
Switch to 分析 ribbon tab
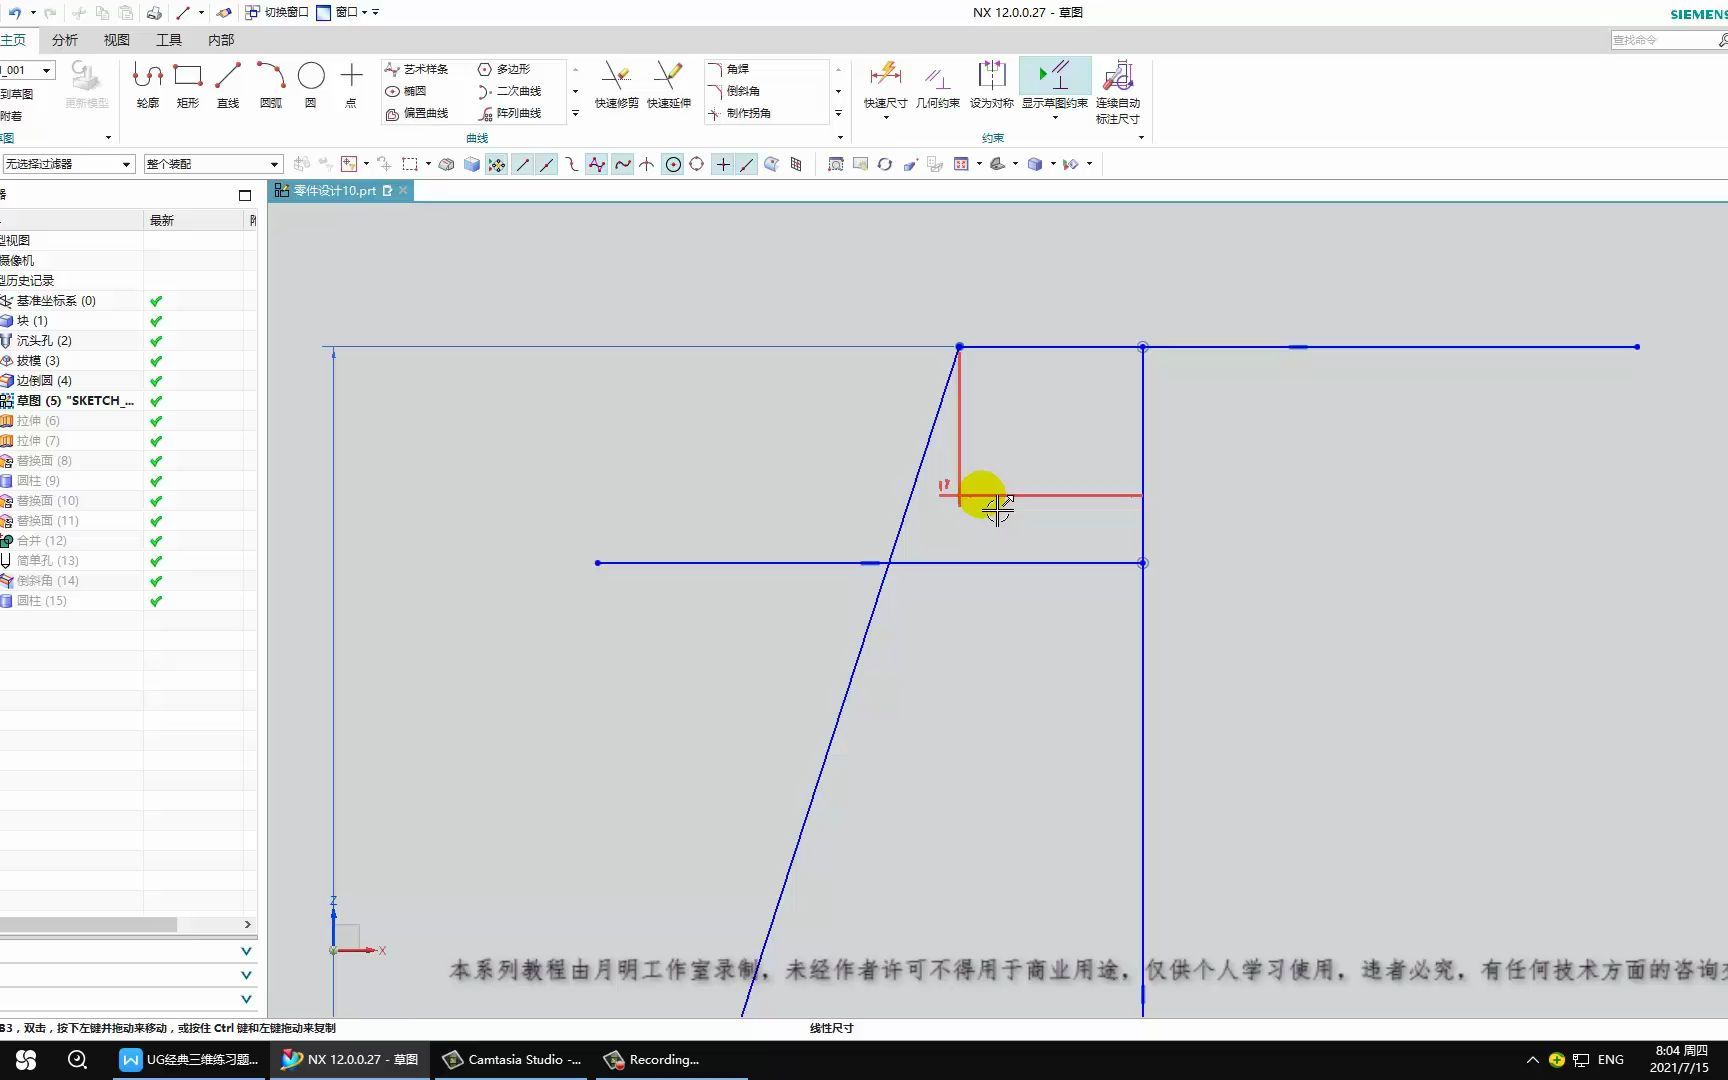65,40
